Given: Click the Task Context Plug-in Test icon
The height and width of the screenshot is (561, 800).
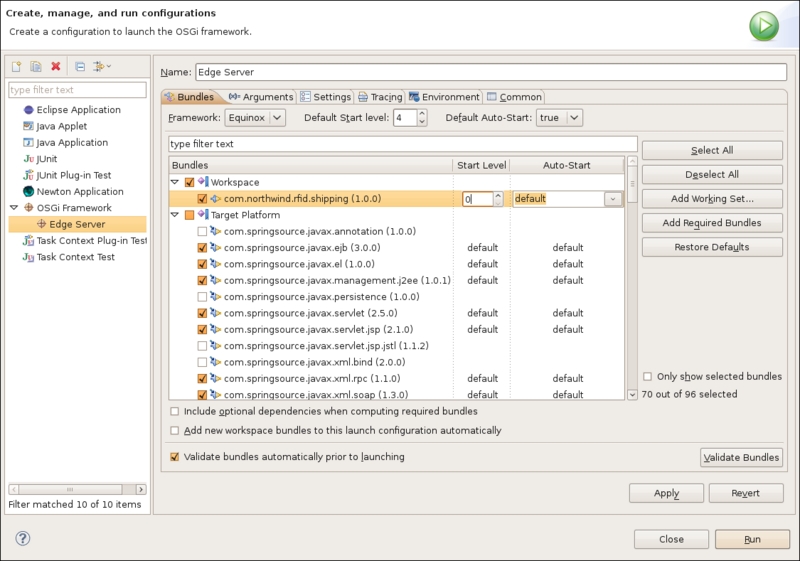Looking at the screenshot, I should click(x=29, y=240).
